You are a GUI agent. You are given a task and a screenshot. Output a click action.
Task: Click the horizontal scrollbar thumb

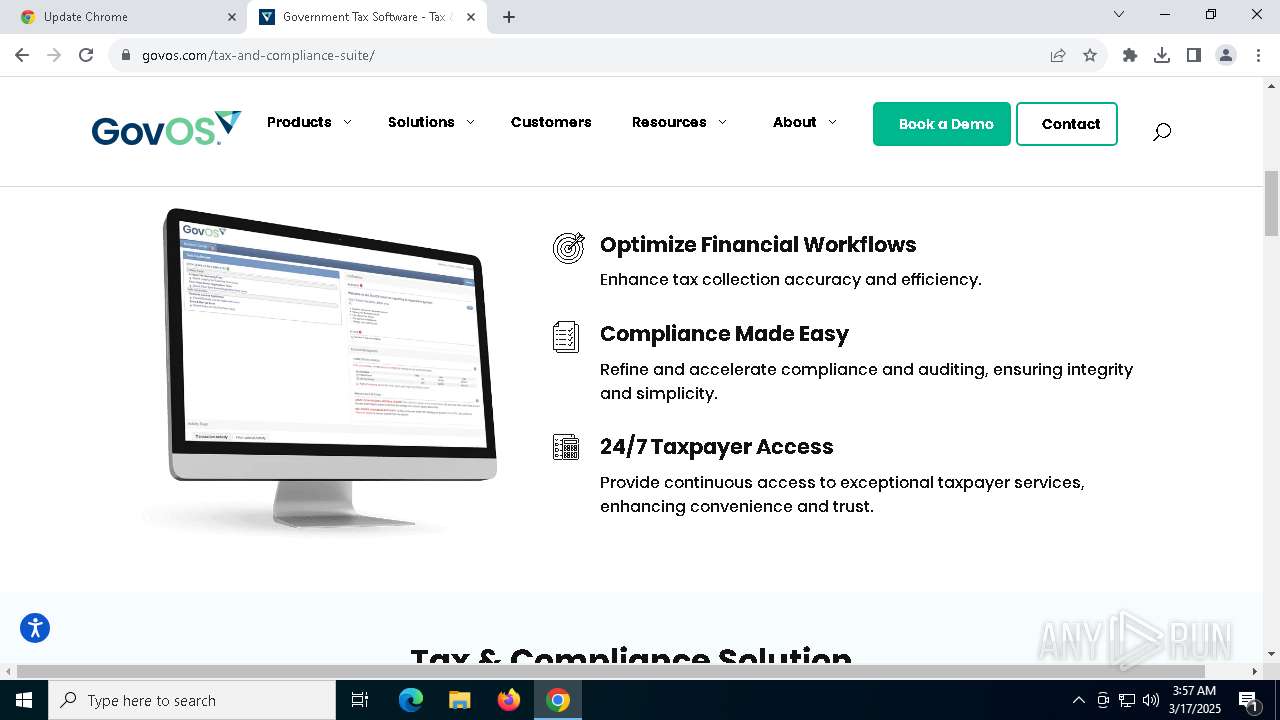(x=610, y=671)
